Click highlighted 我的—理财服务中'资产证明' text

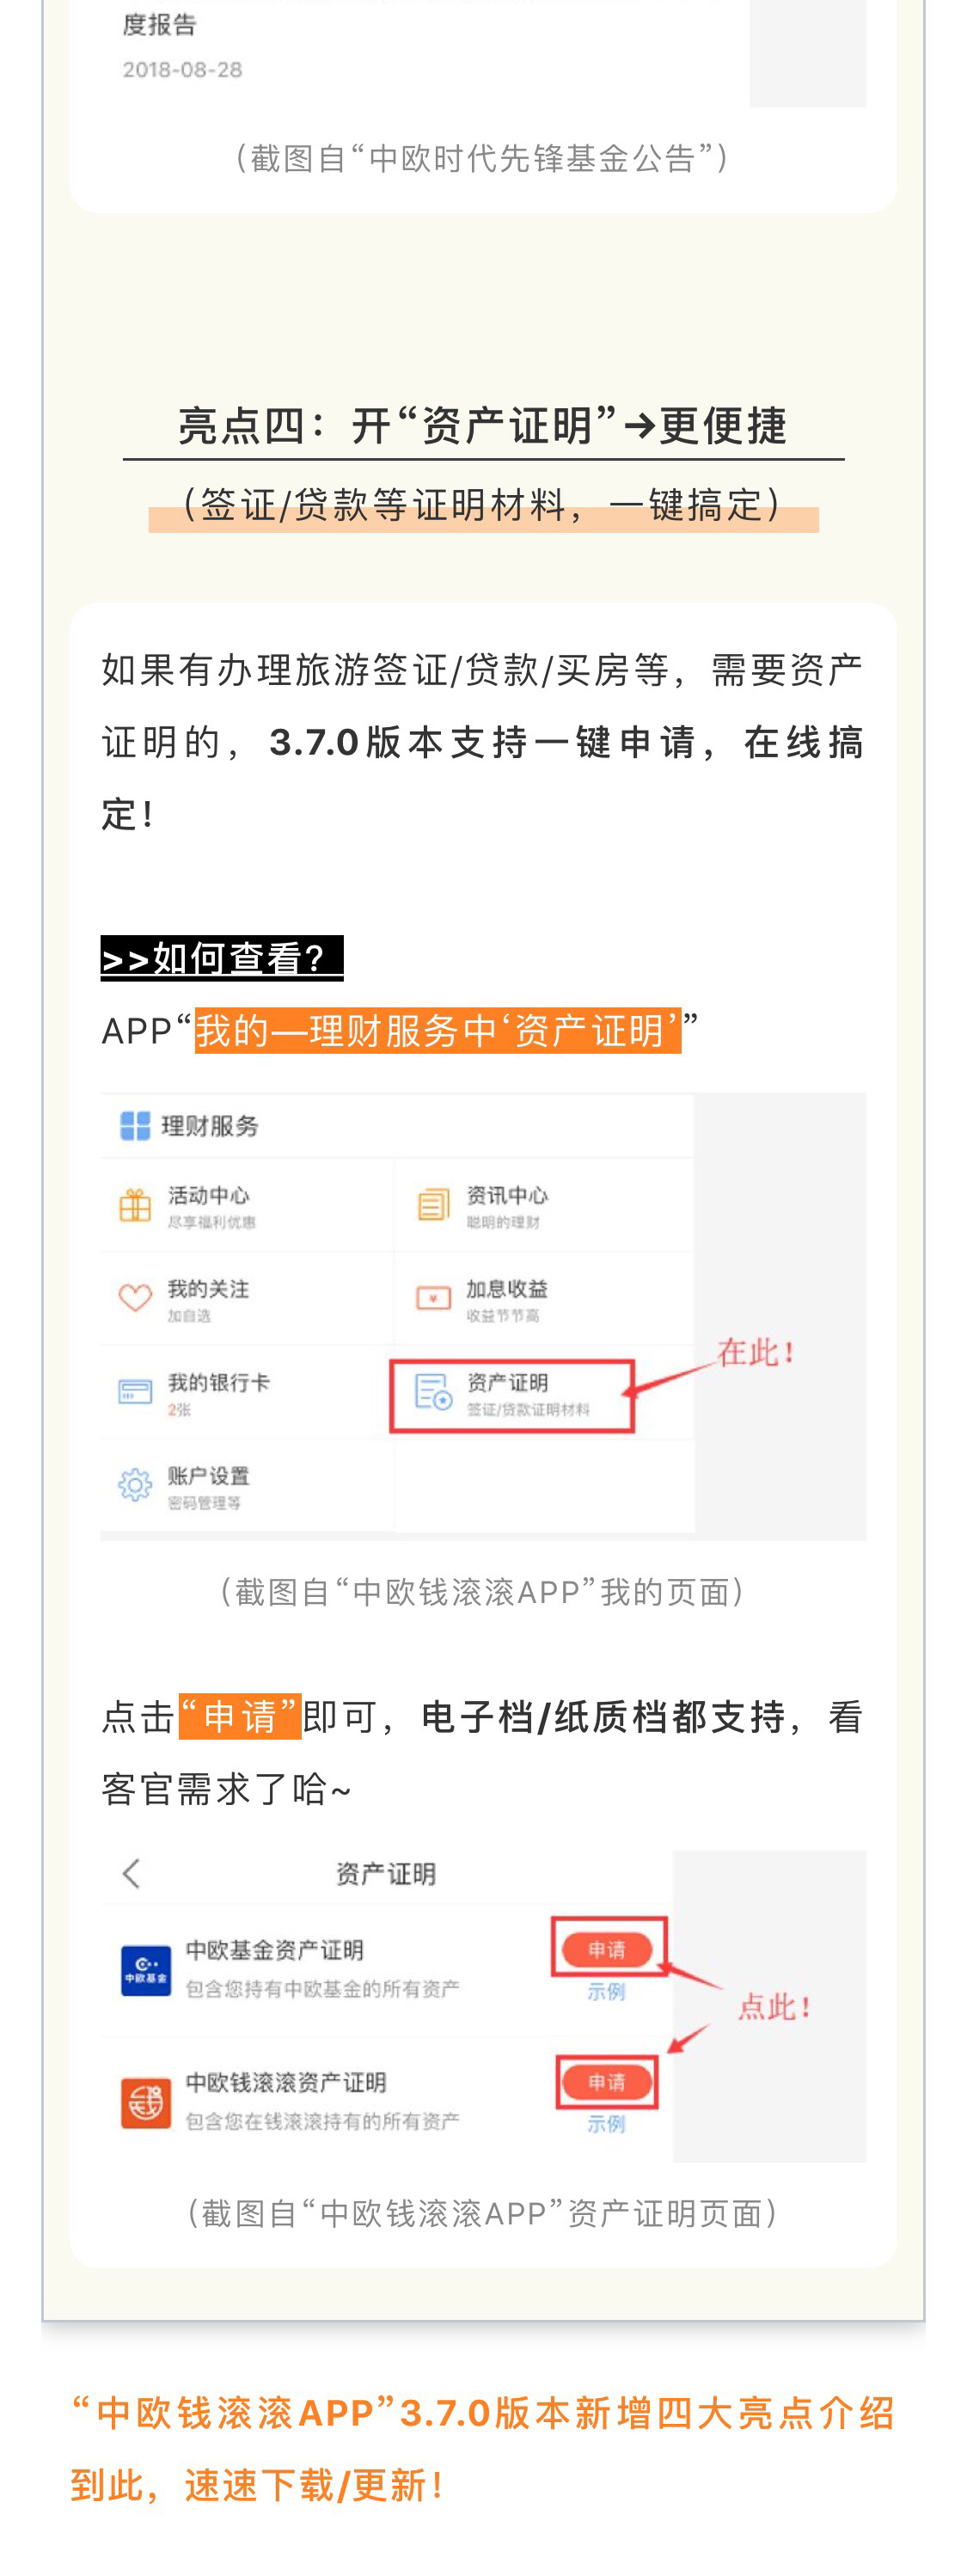point(438,1030)
